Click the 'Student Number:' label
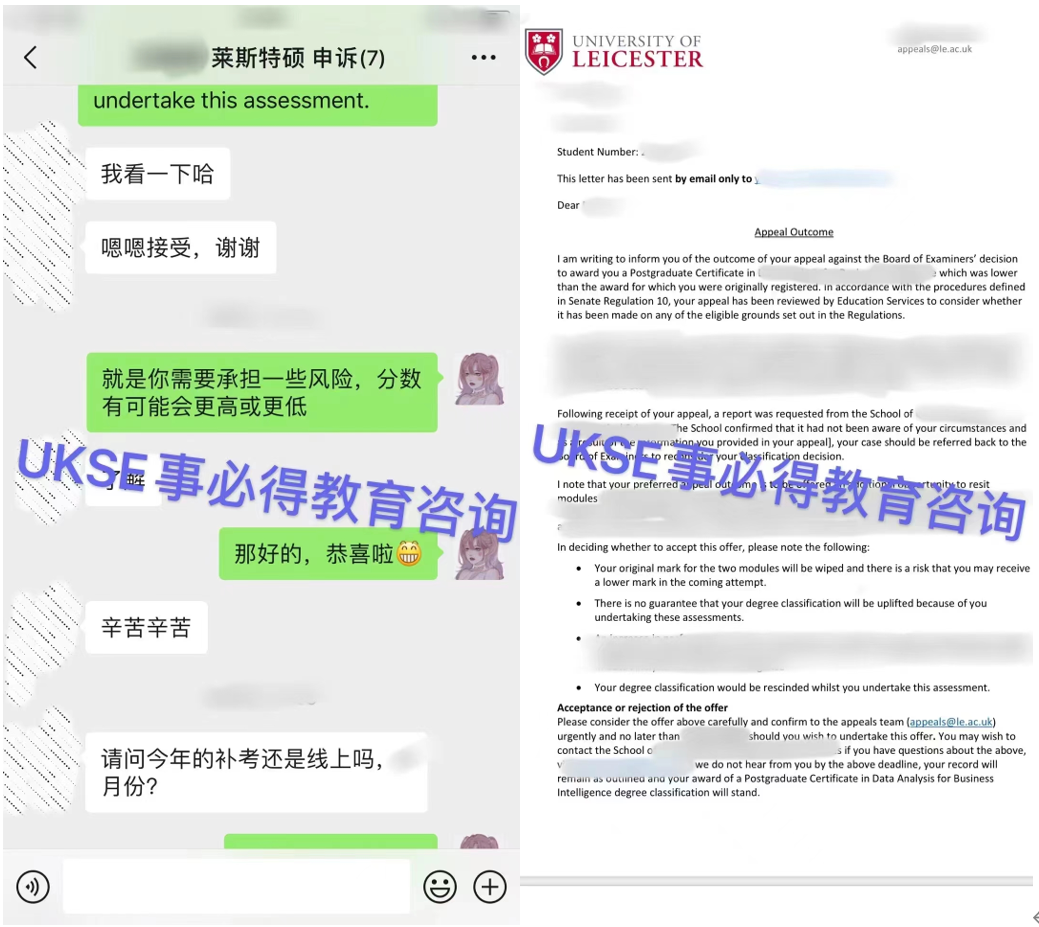The width and height of the screenshot is (1039, 927). coord(598,152)
